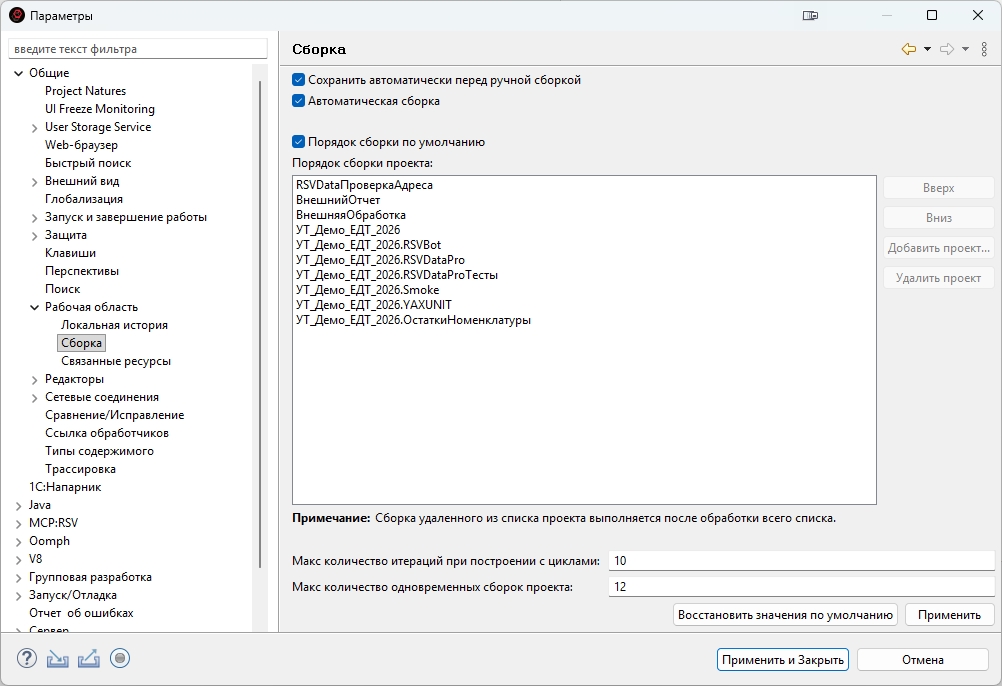
Task: Expand the 'MCP:RSV' preferences node
Action: 19,524
